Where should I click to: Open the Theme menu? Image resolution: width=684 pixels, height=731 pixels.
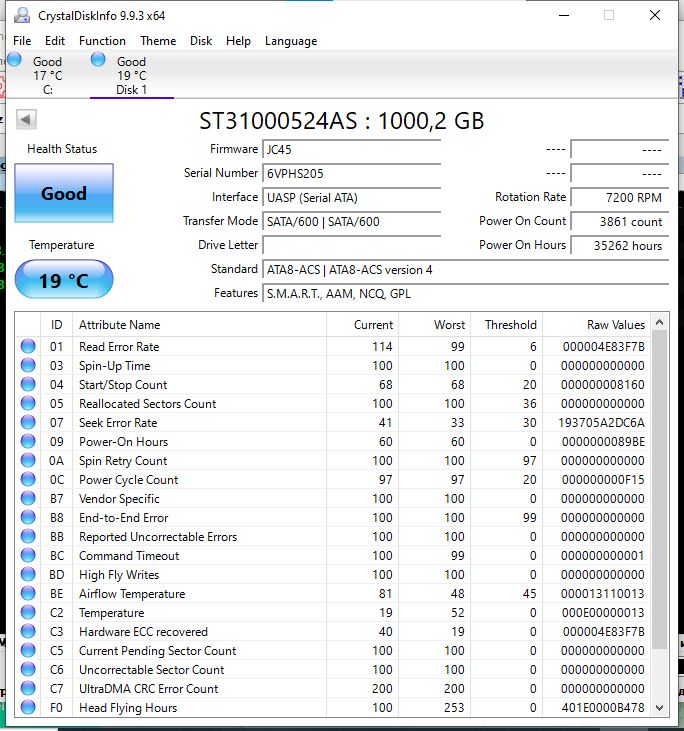click(x=158, y=41)
